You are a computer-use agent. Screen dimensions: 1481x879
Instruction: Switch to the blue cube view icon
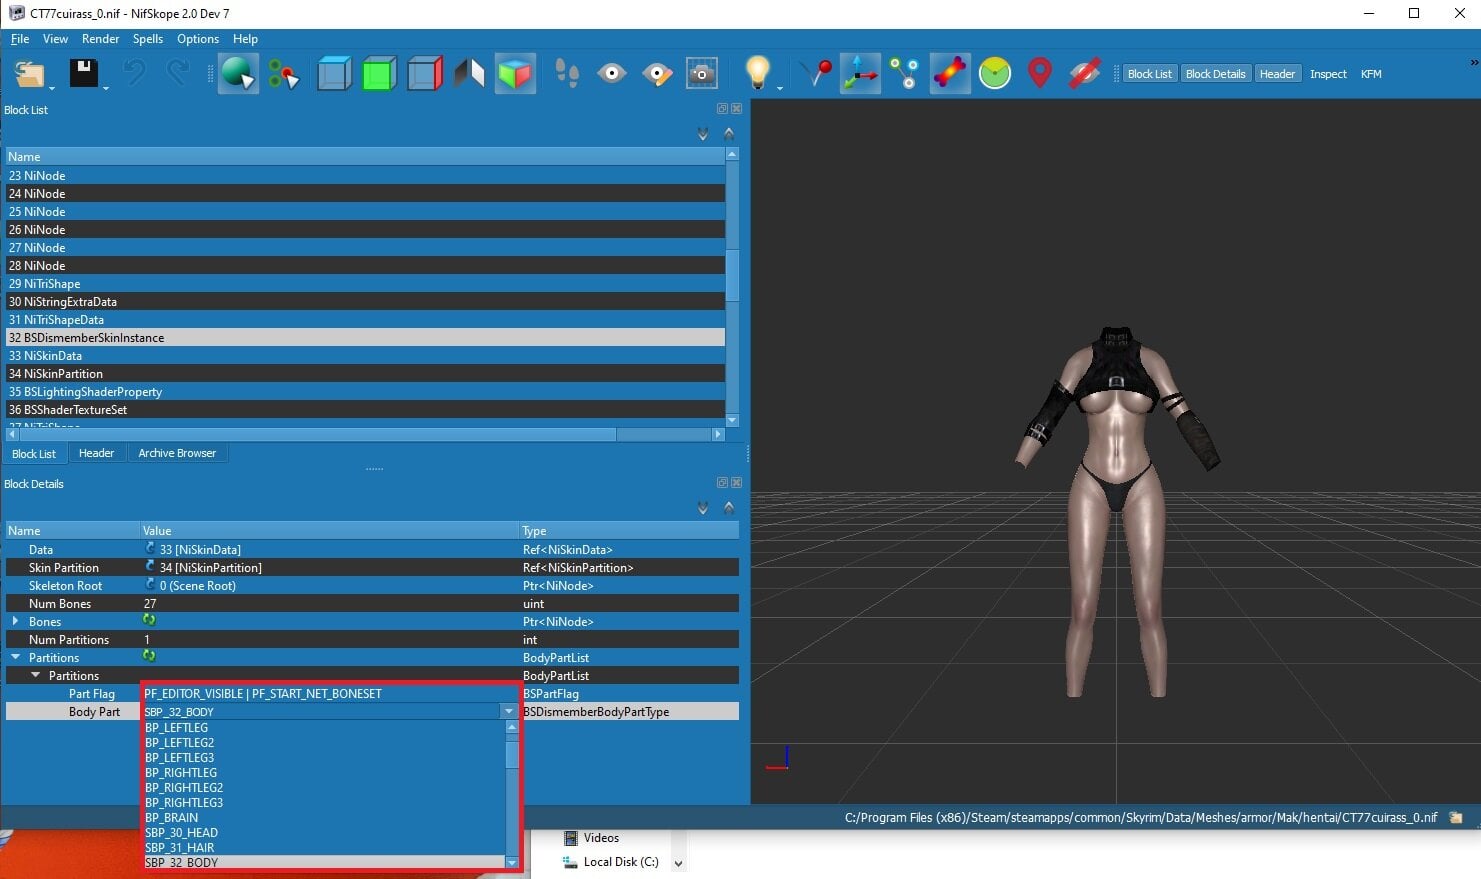(x=334, y=74)
